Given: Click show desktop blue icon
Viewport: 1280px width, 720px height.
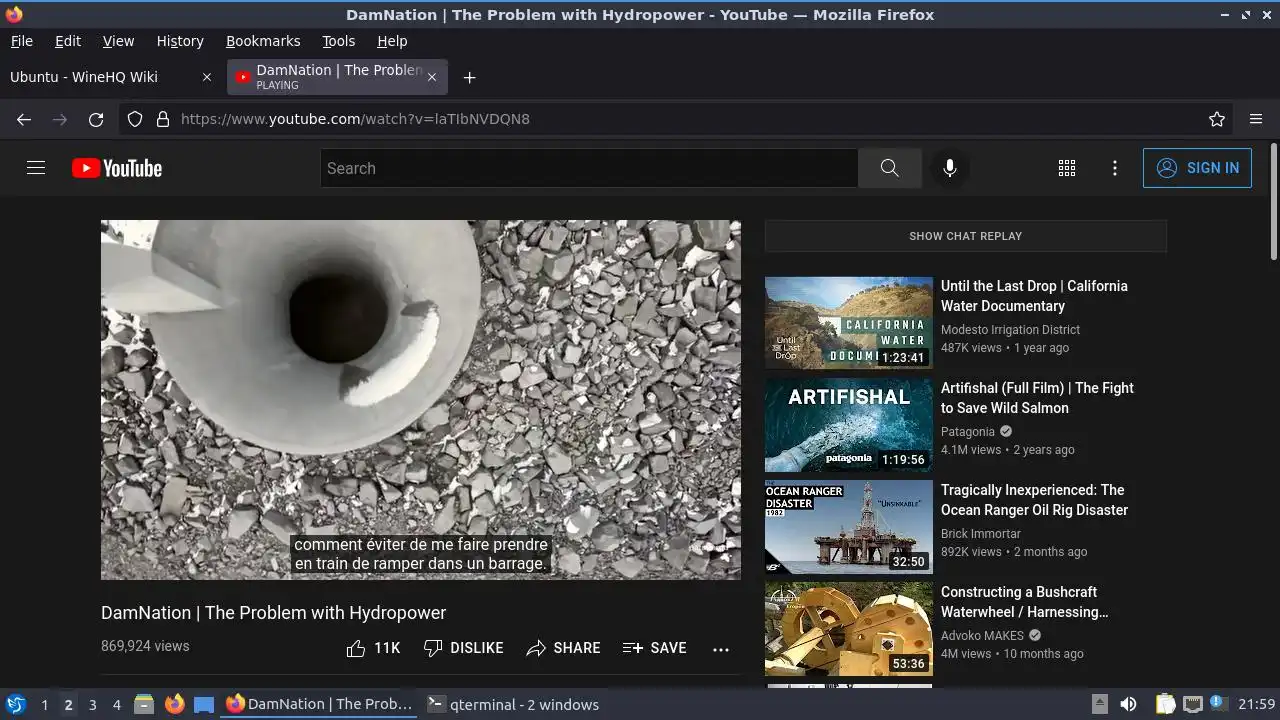Looking at the screenshot, I should click(204, 704).
